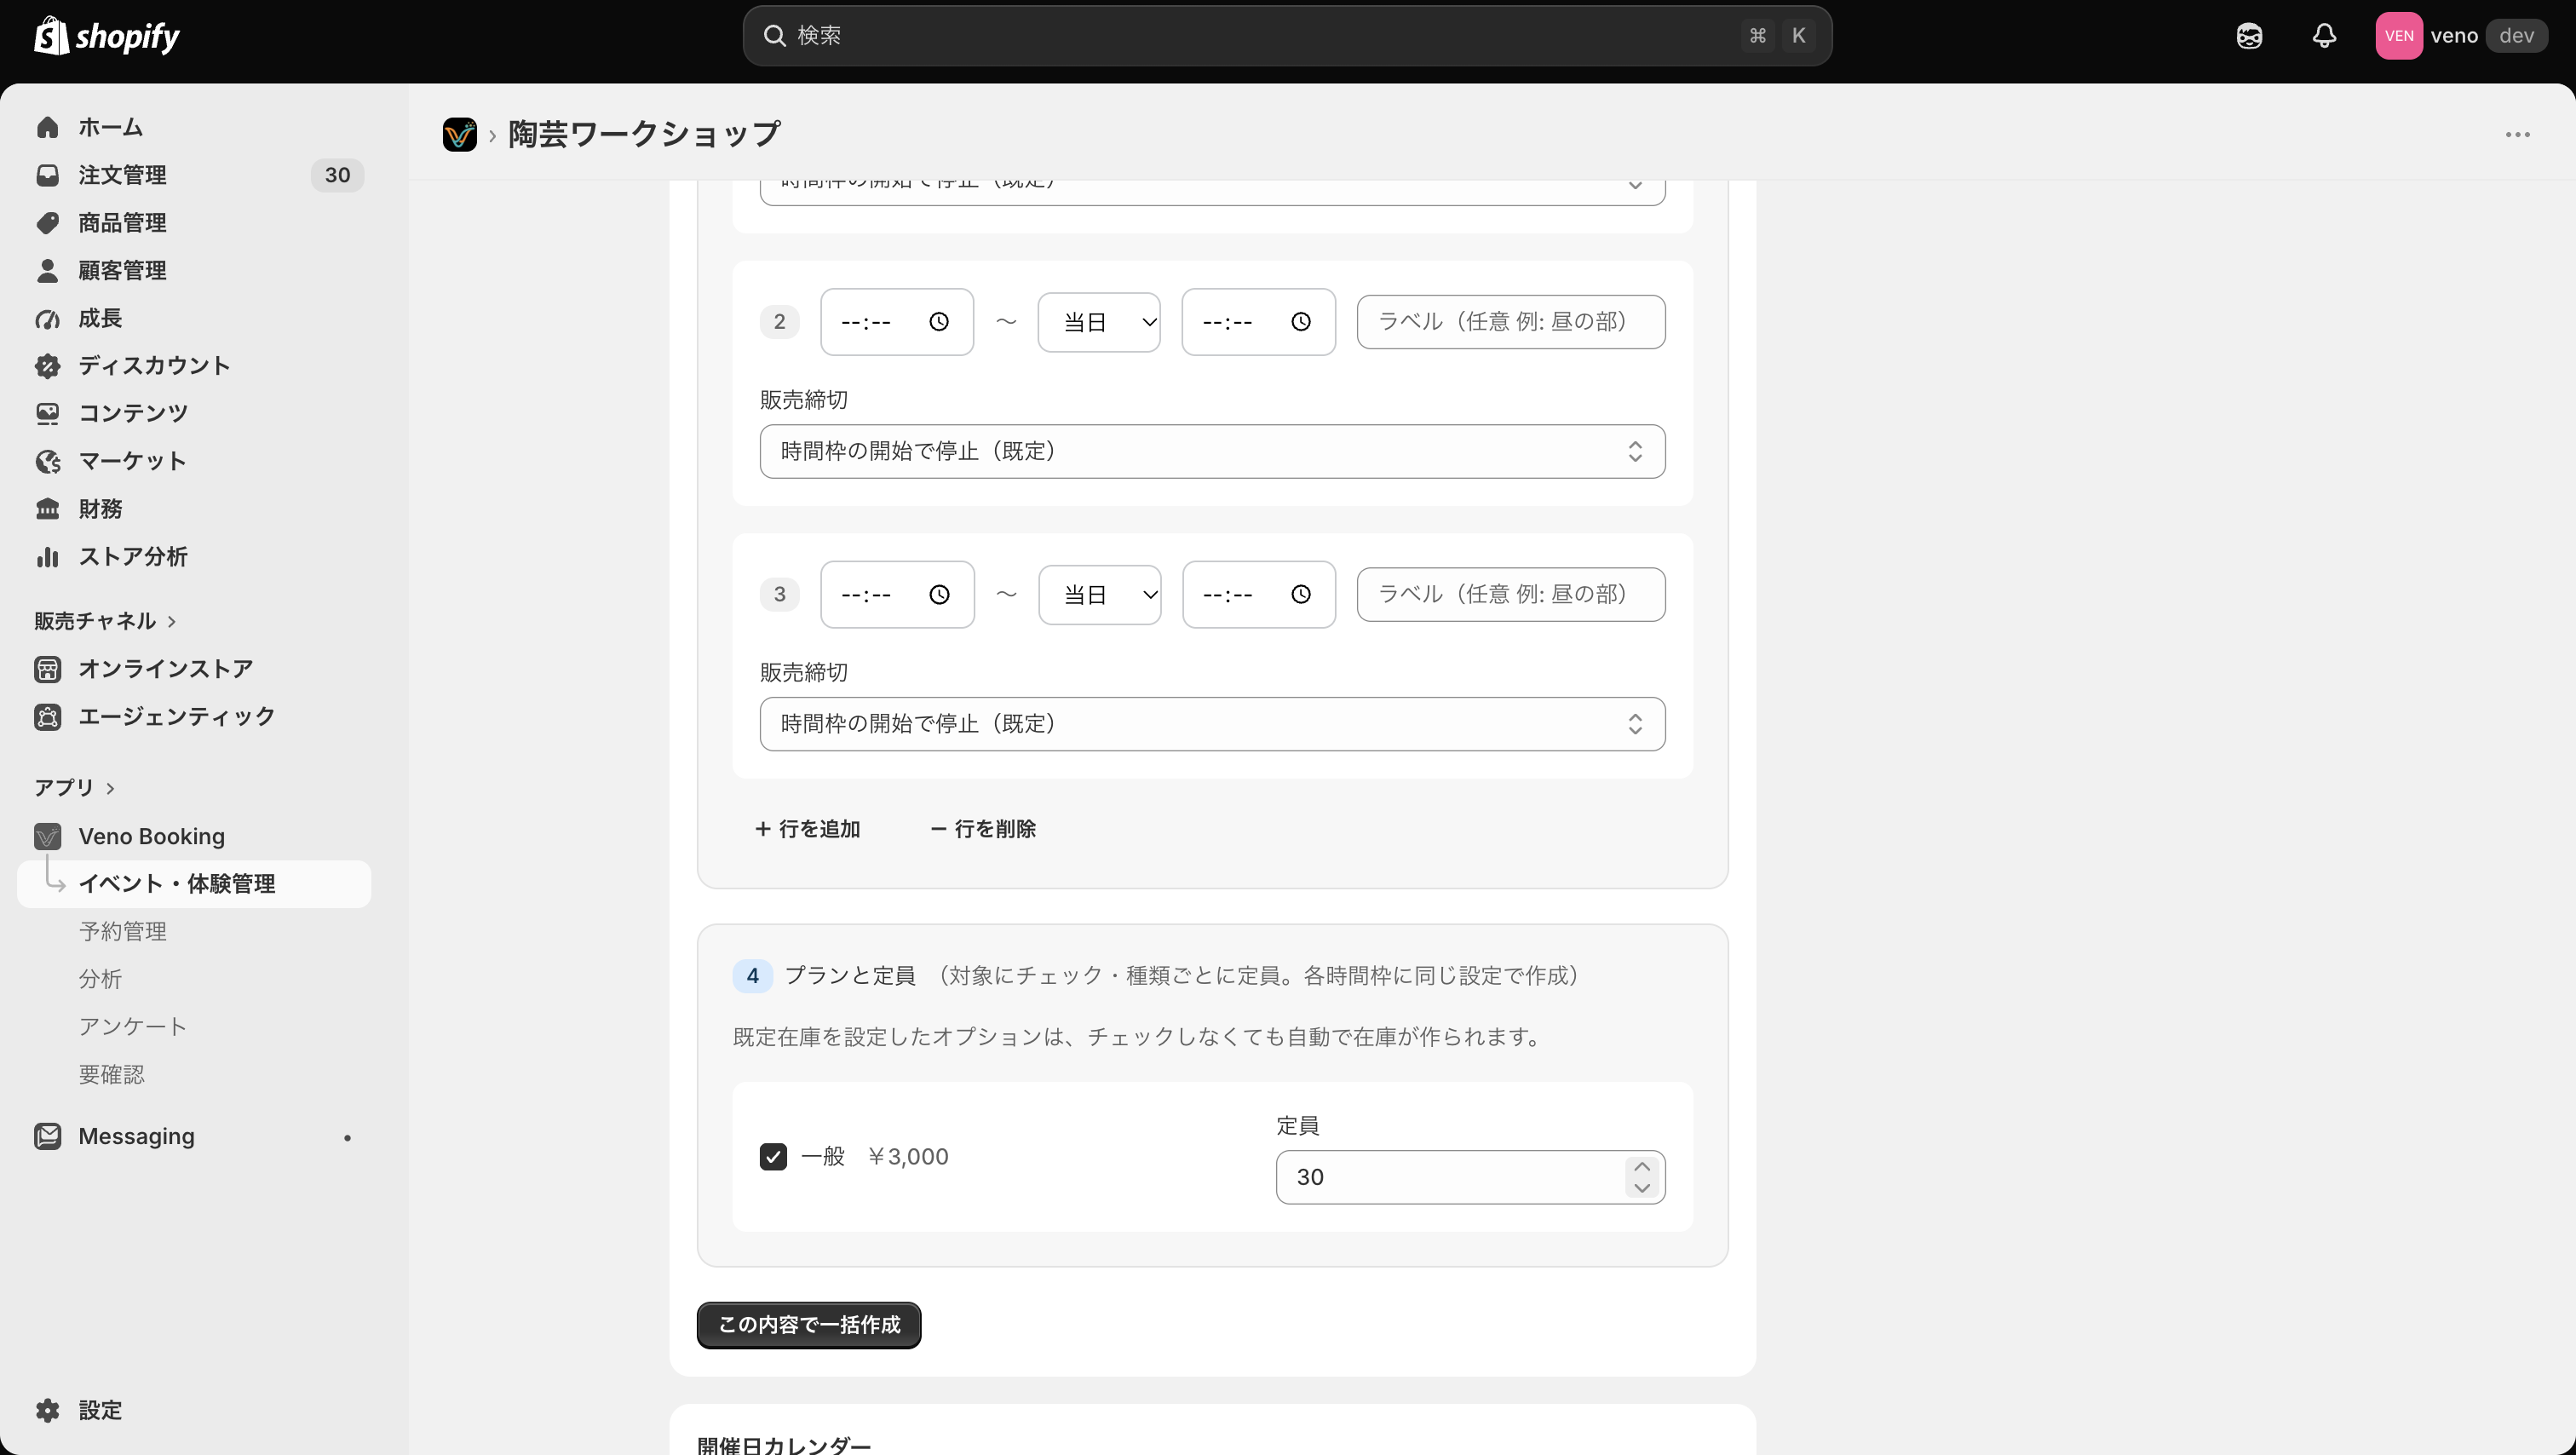Click clock icon in row 3 end time
This screenshot has width=2576, height=1455.
pyautogui.click(x=1300, y=595)
